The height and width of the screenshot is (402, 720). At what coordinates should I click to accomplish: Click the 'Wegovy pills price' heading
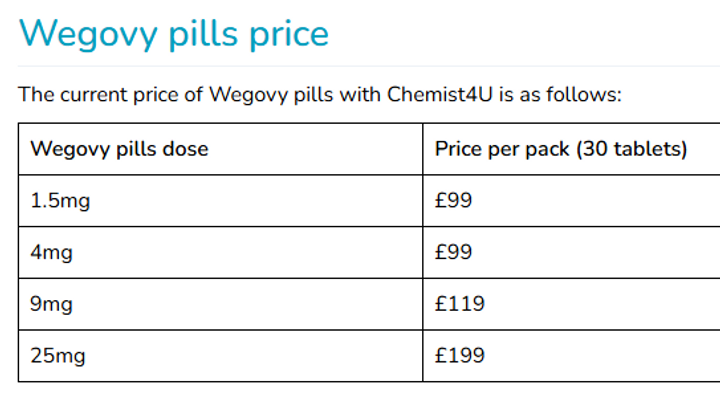(174, 34)
